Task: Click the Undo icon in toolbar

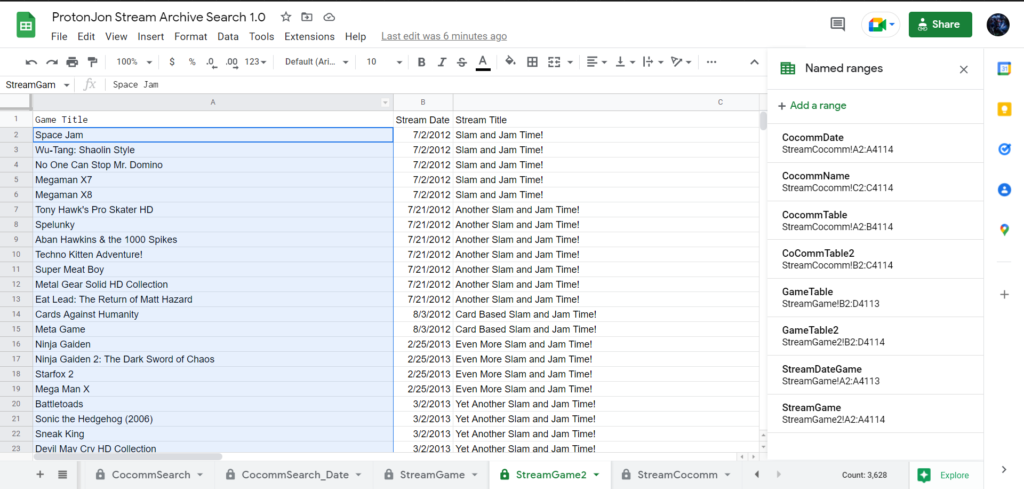Action: [31, 62]
